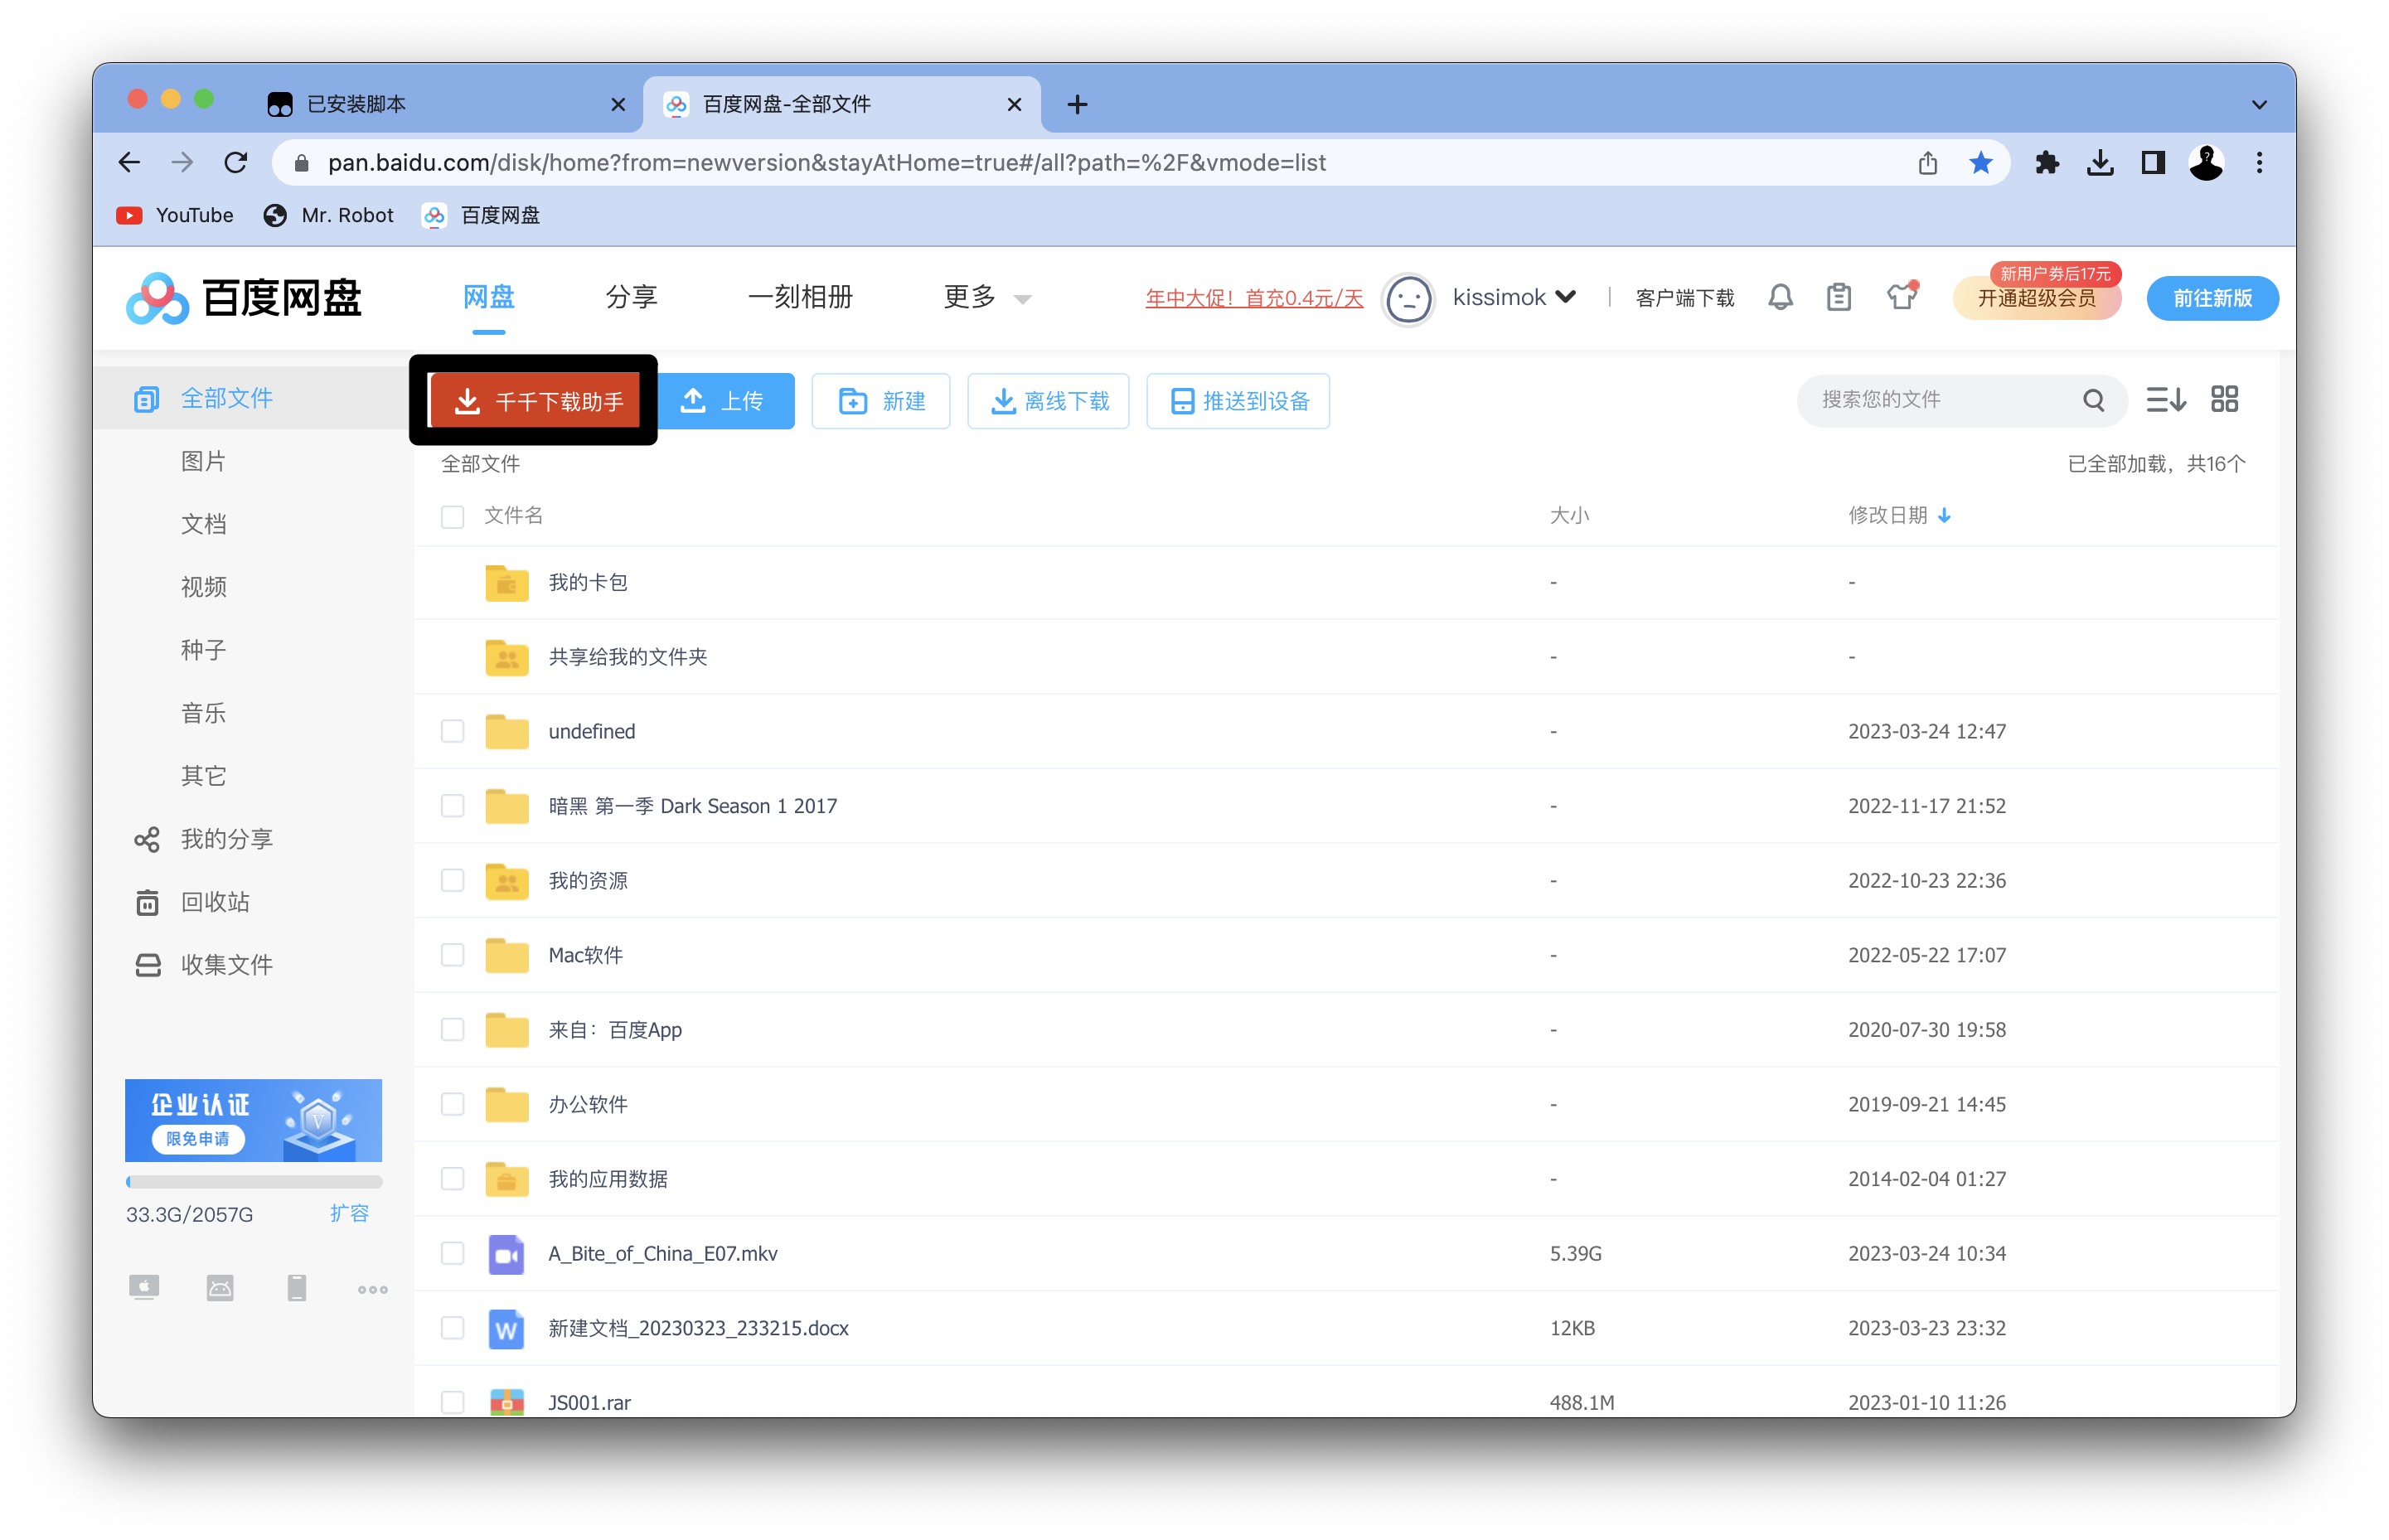This screenshot has height=1540, width=2389.
Task: Select checkbox for A_Bite_of_China_E07.mkv
Action: [x=453, y=1253]
